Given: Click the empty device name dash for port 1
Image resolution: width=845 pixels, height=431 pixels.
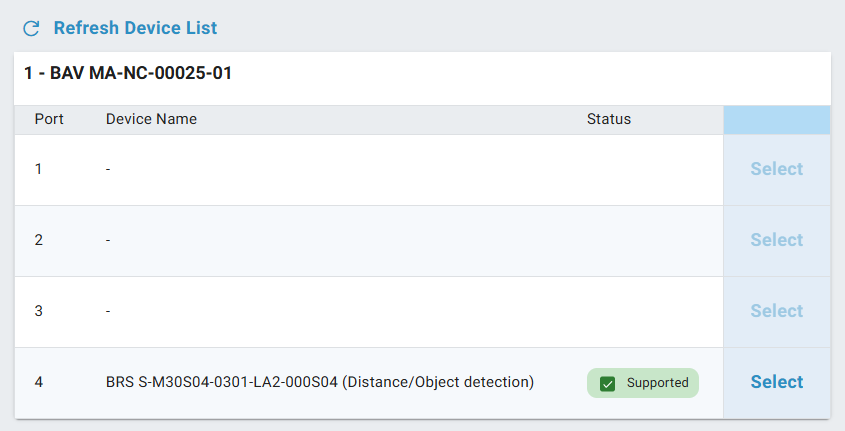Looking at the screenshot, I should [x=108, y=169].
